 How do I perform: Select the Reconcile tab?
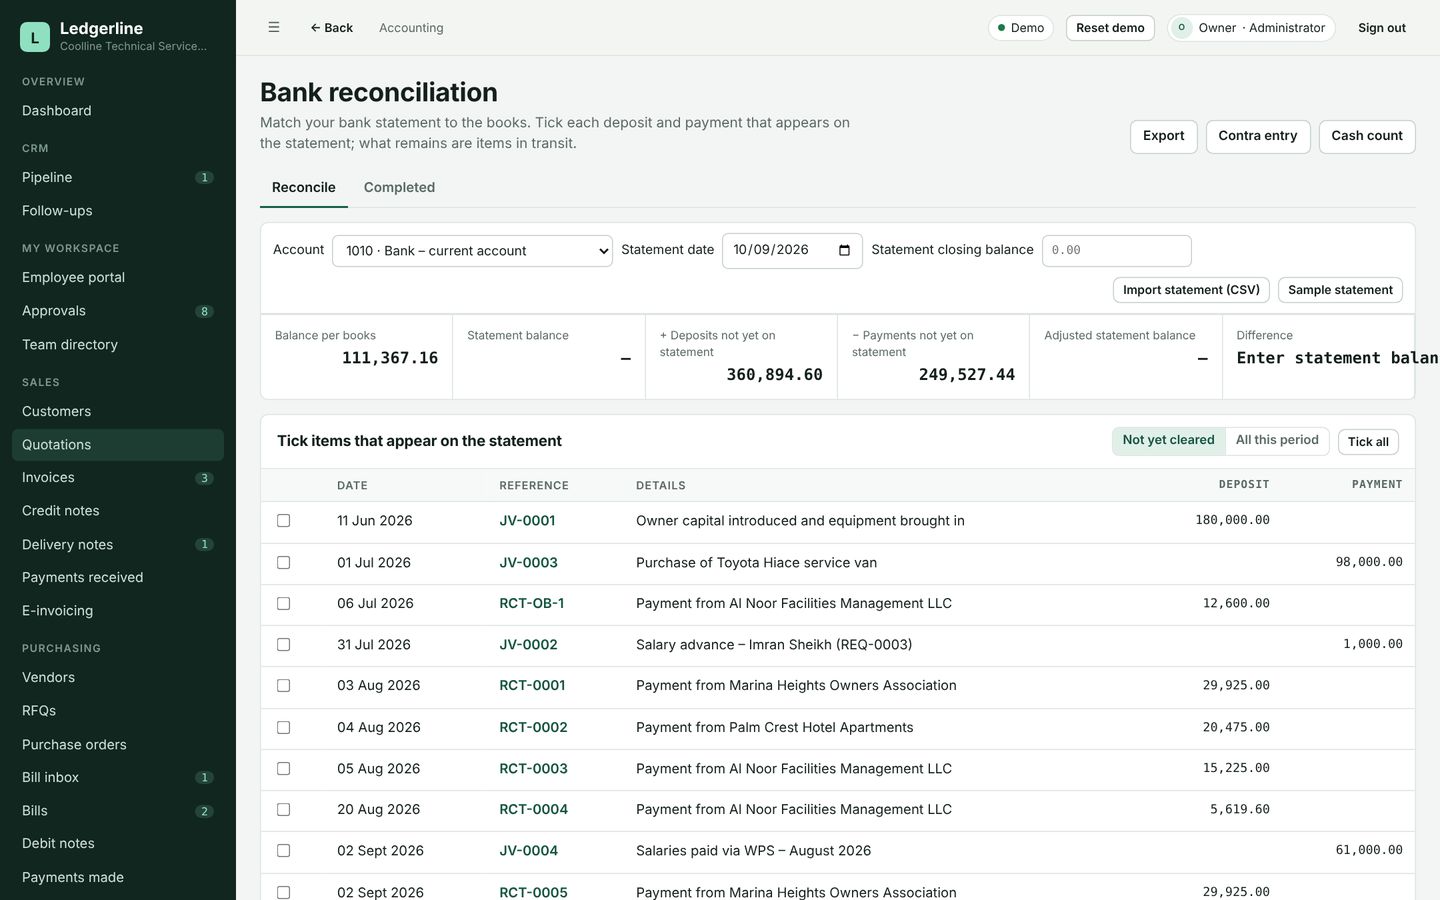tap(304, 187)
